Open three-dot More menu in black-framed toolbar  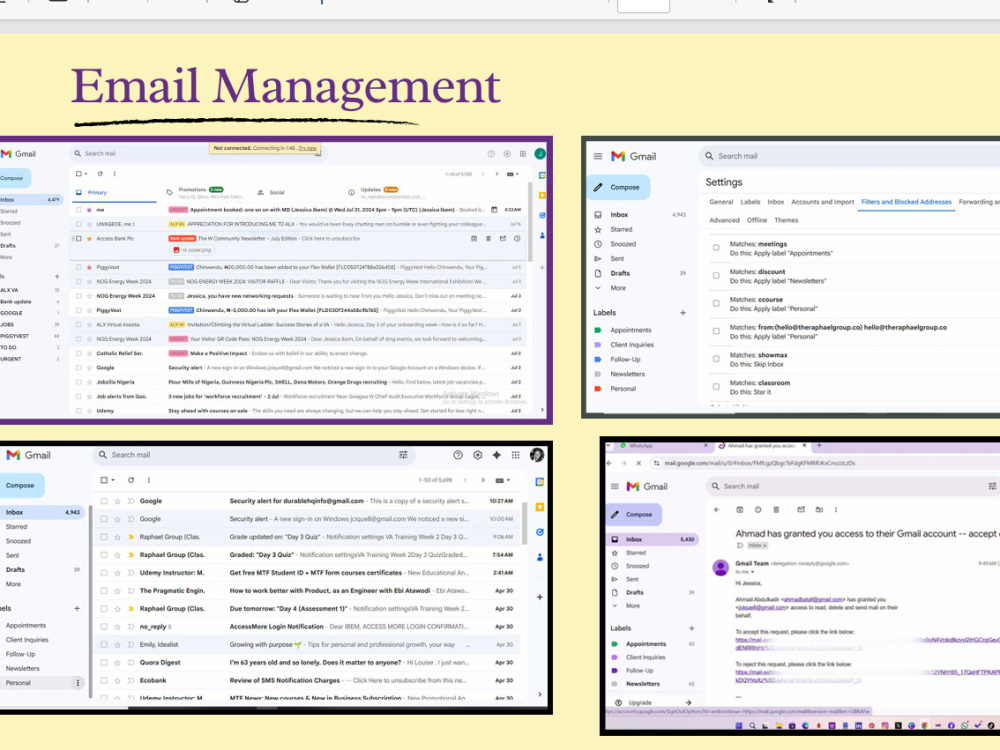[149, 480]
